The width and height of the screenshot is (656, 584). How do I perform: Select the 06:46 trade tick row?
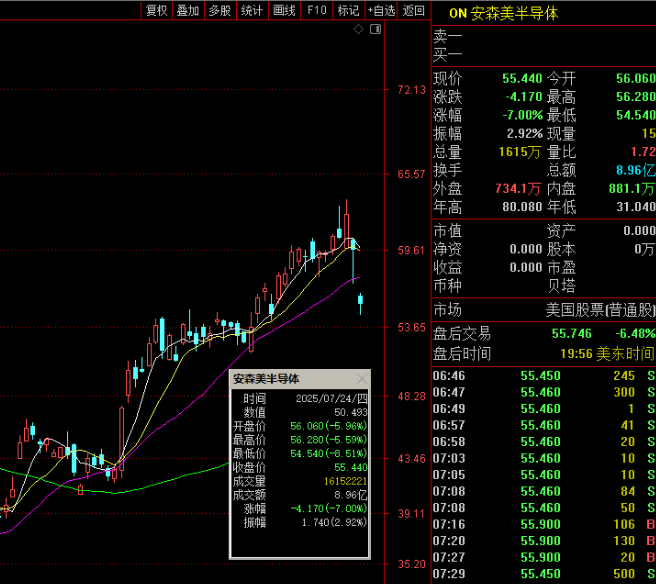click(x=543, y=376)
